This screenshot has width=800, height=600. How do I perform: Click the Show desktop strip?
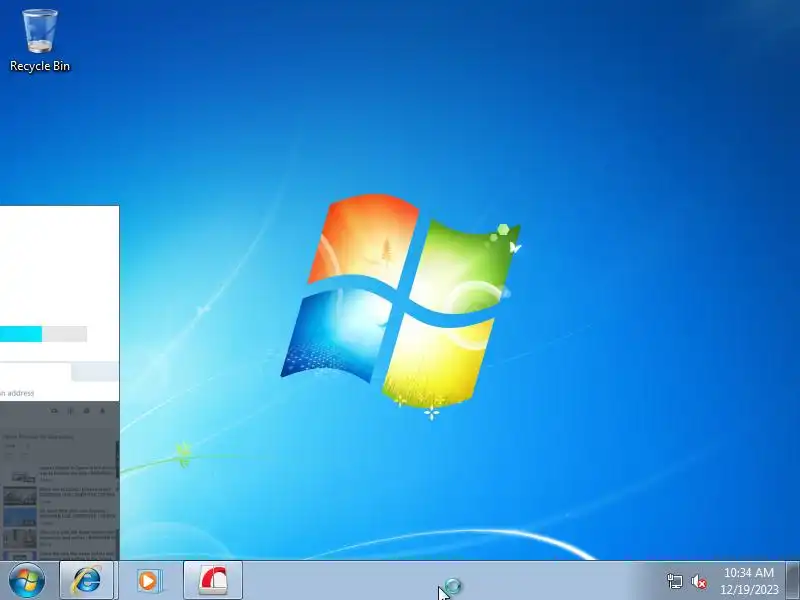[x=793, y=581]
